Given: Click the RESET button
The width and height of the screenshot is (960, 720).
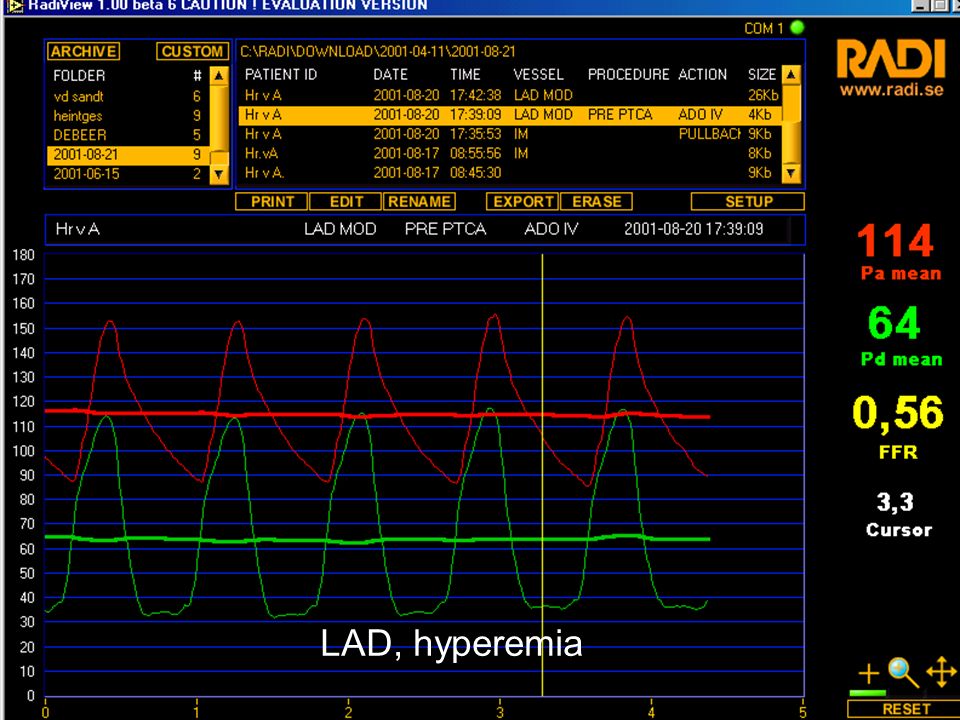Looking at the screenshot, I should 906,709.
